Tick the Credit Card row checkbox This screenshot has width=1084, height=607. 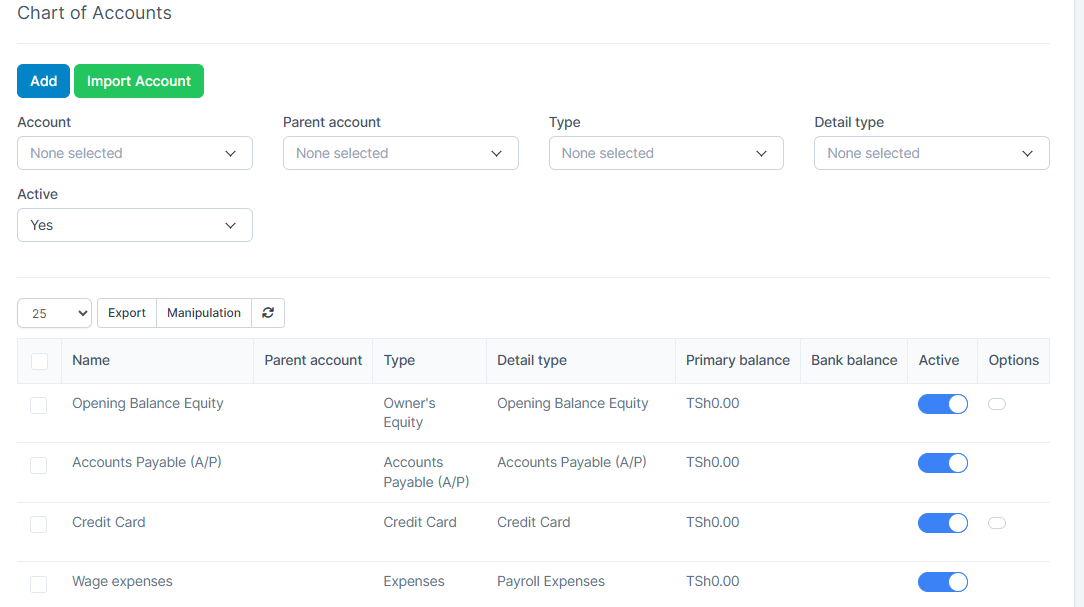(39, 524)
